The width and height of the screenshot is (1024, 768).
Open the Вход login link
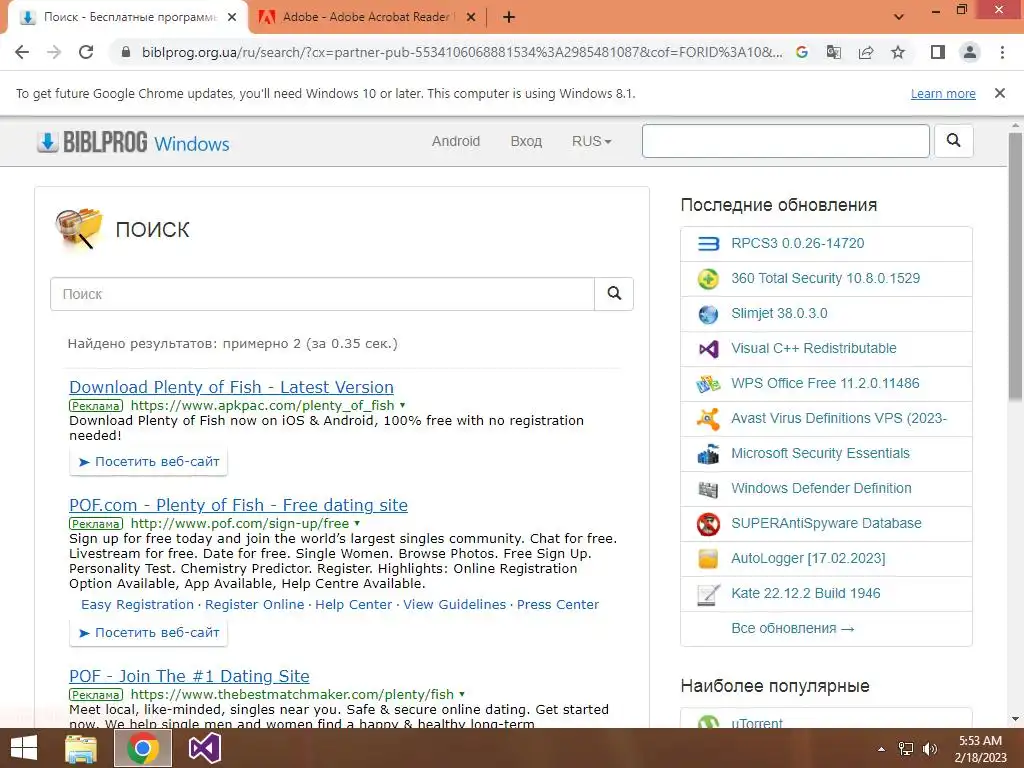pyautogui.click(x=526, y=141)
